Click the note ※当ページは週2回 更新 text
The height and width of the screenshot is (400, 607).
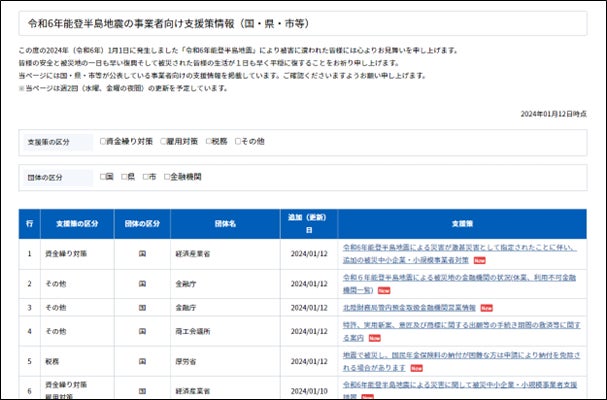[123, 88]
